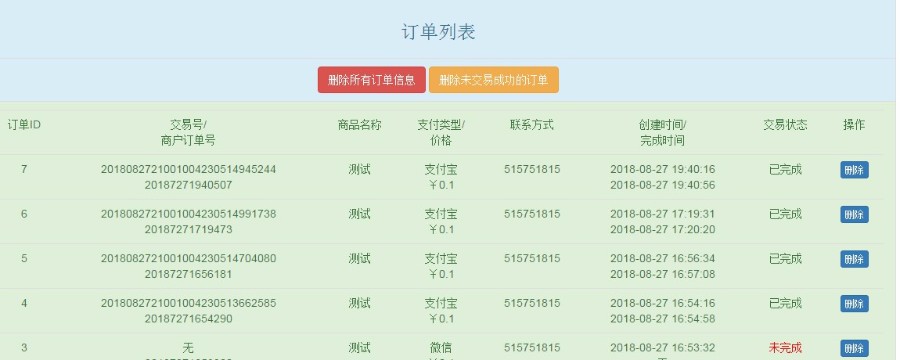
Task: Select transaction number 2018082721001004230514945244
Action: click(188, 169)
